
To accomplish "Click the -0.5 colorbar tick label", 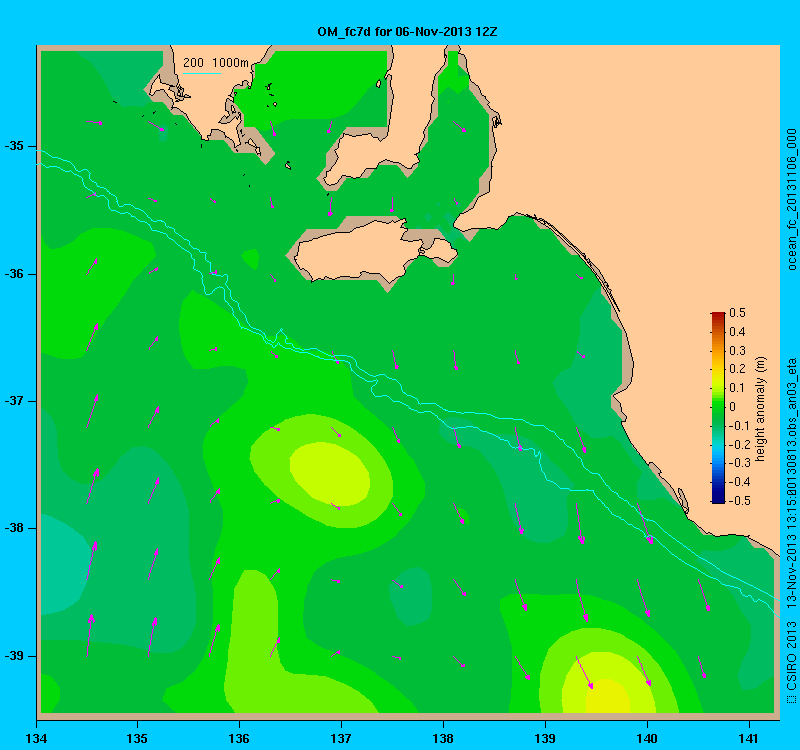I will tap(738, 501).
